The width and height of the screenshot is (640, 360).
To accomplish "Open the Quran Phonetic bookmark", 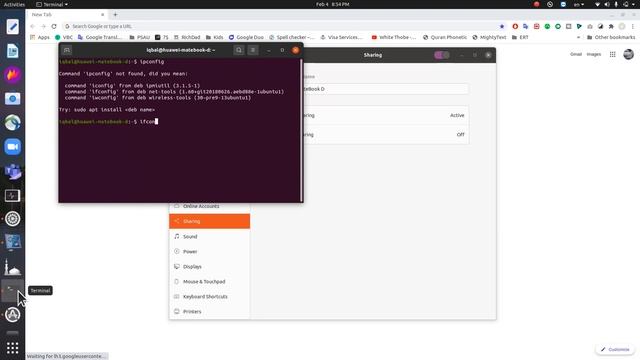I will (444, 37).
